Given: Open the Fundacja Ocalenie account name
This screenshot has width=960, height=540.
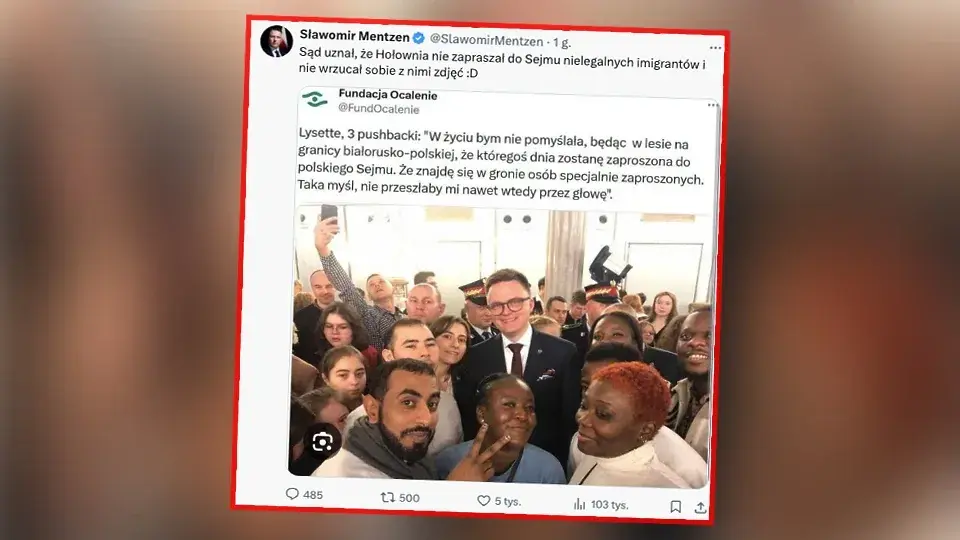Looking at the screenshot, I should (388, 95).
